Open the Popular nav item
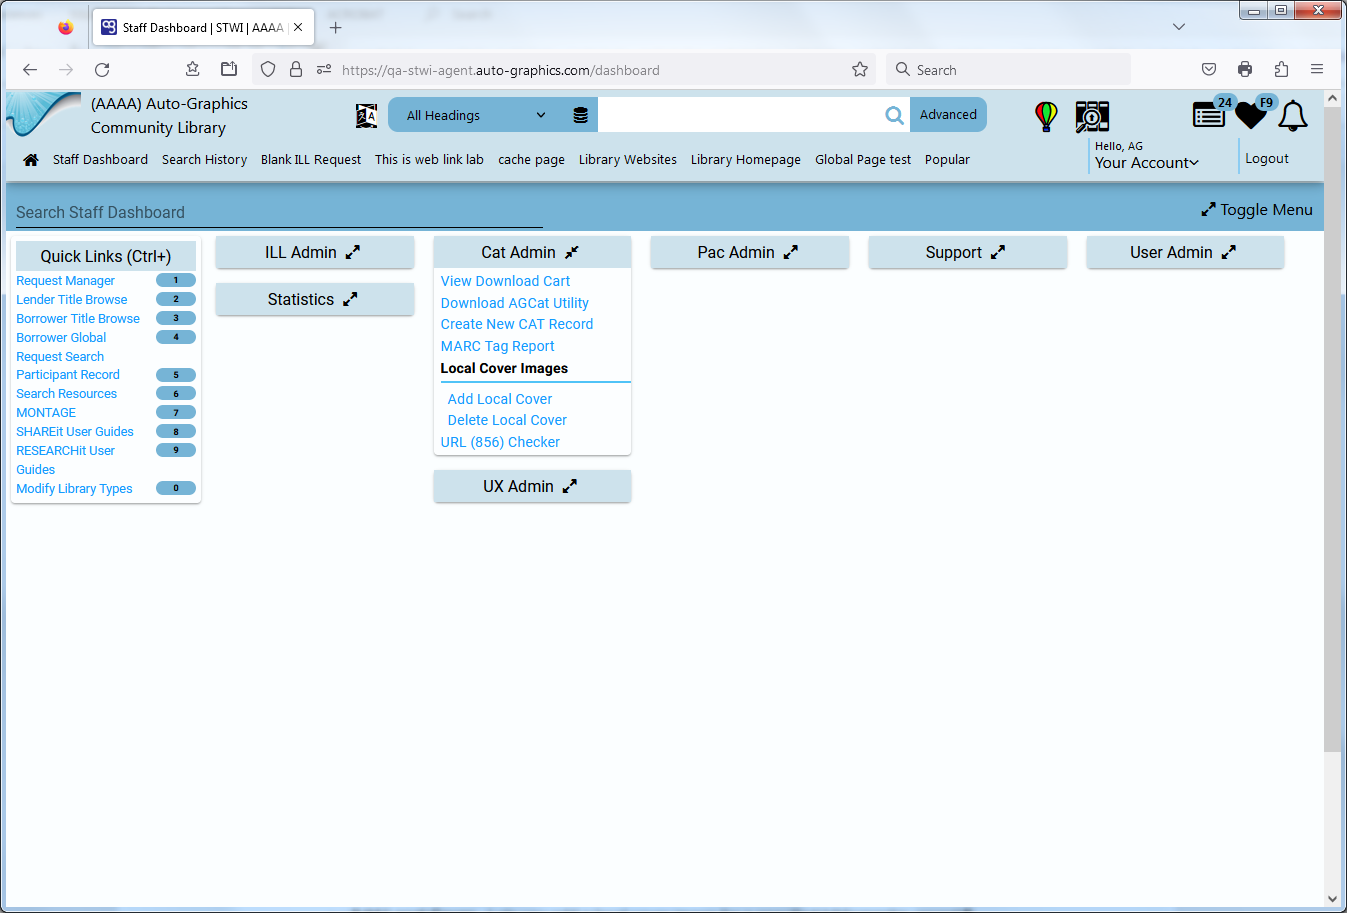This screenshot has width=1347, height=913. [947, 160]
